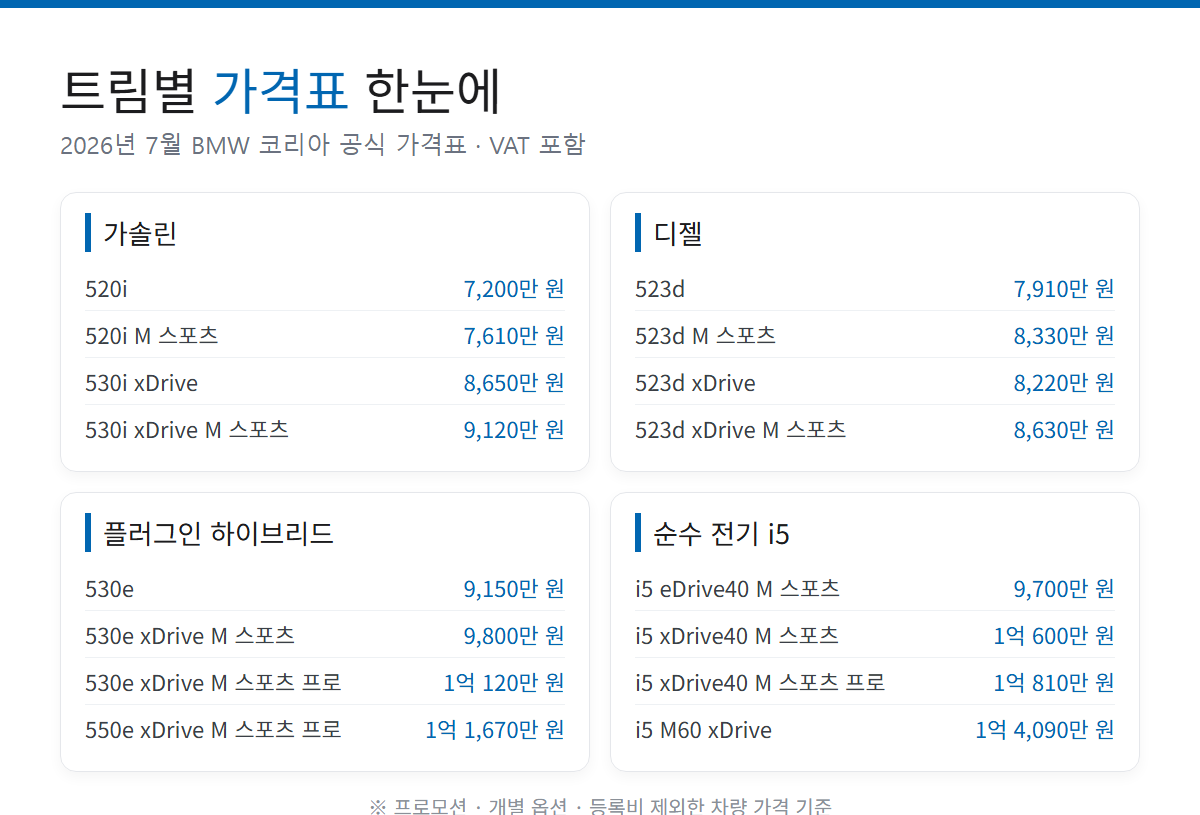
Task: Click the 9,800만 원 price
Action: (x=514, y=636)
